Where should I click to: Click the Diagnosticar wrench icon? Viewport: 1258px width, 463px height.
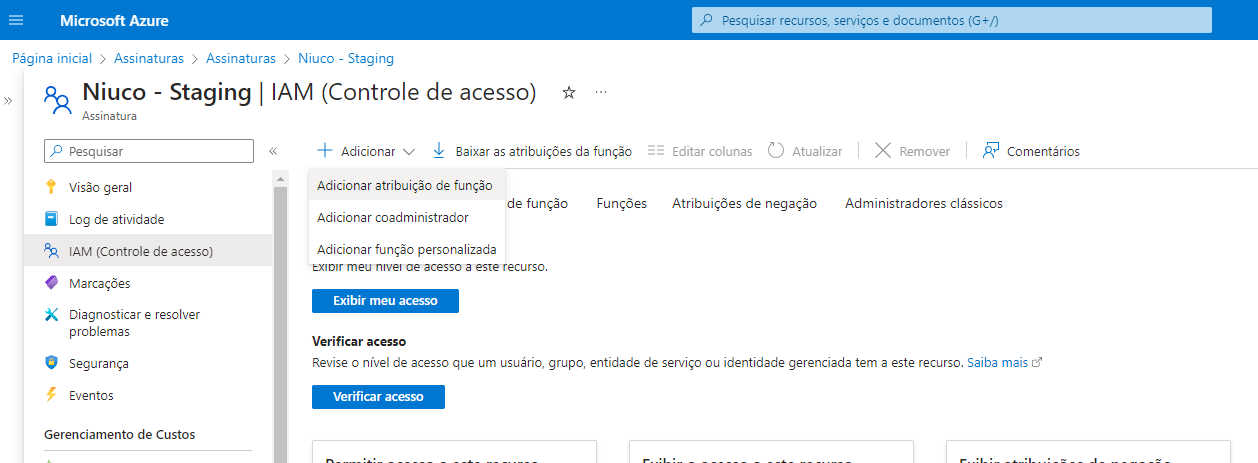pos(52,315)
